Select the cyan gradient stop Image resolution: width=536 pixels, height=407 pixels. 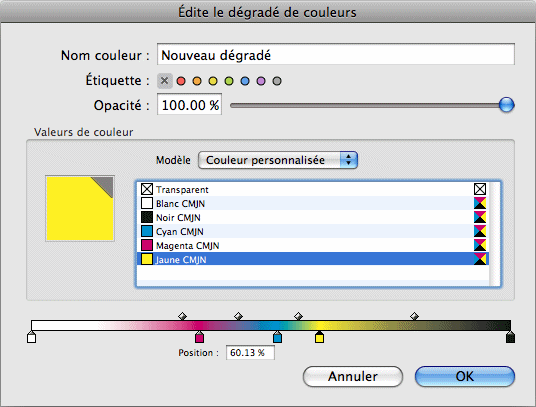click(x=277, y=337)
